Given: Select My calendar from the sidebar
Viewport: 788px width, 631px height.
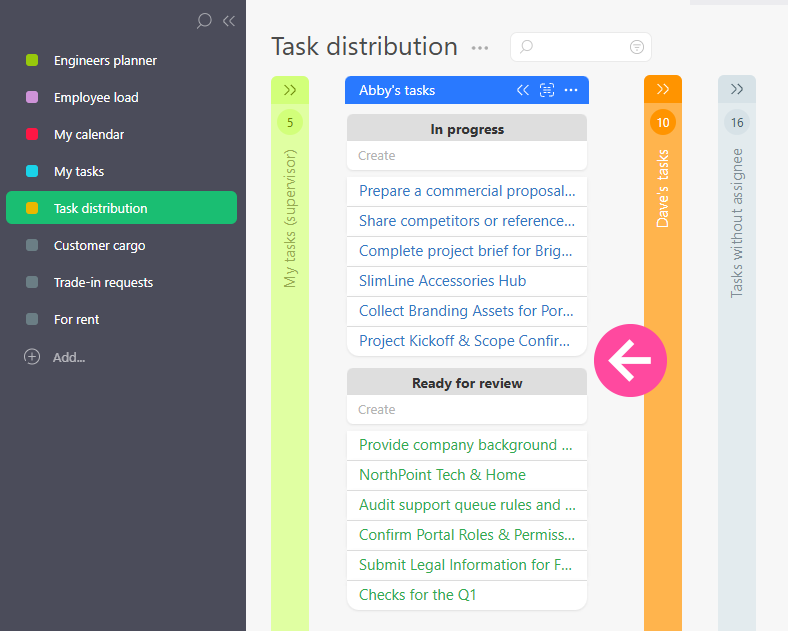Looking at the screenshot, I should 89,134.
